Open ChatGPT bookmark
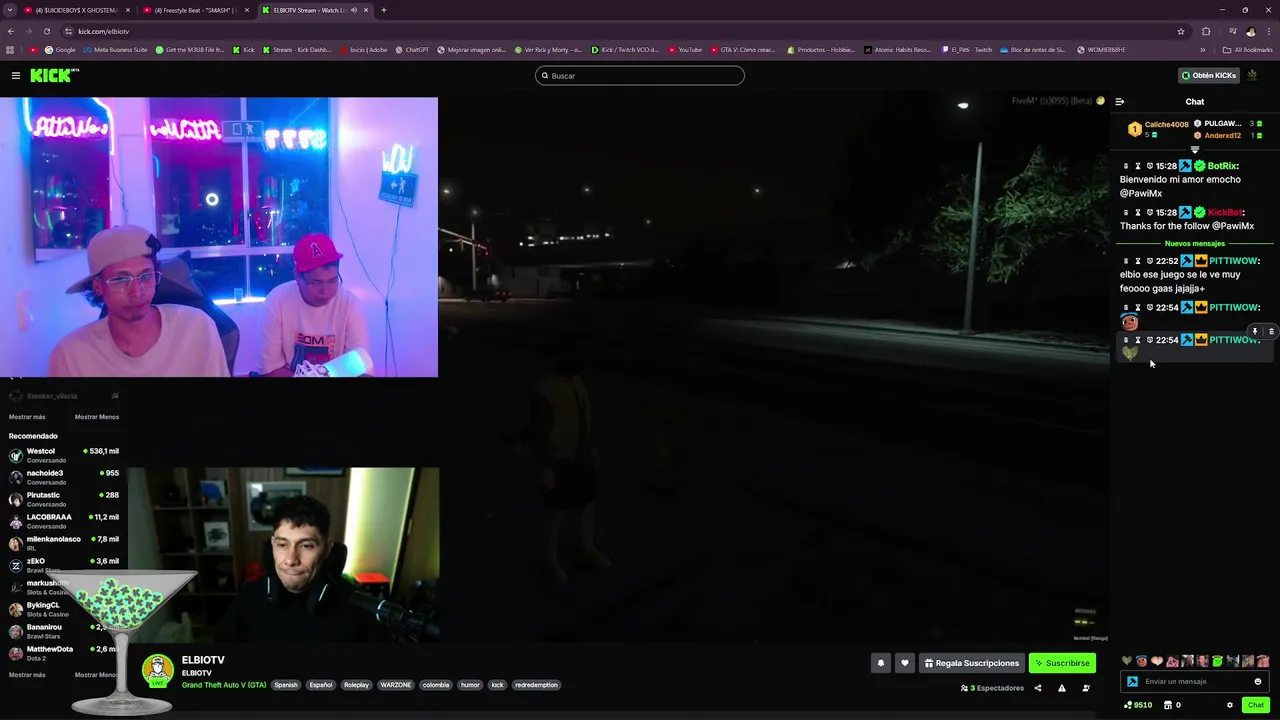The image size is (1280, 720). 412,49
